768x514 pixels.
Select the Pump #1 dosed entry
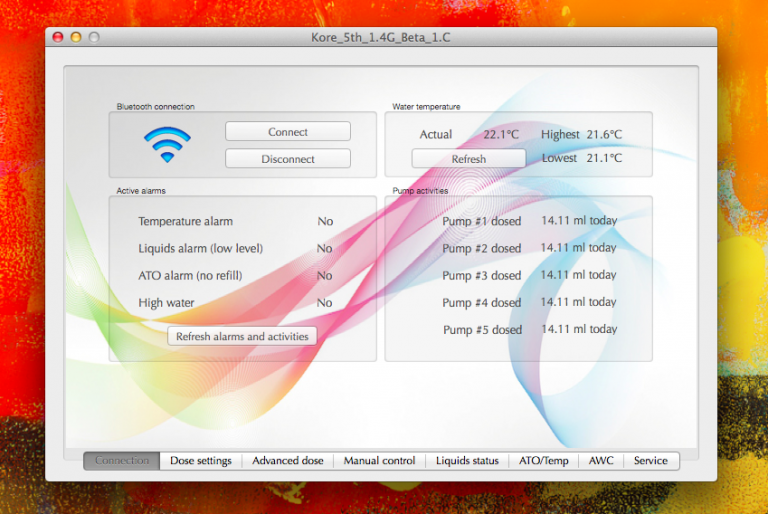pyautogui.click(x=481, y=221)
